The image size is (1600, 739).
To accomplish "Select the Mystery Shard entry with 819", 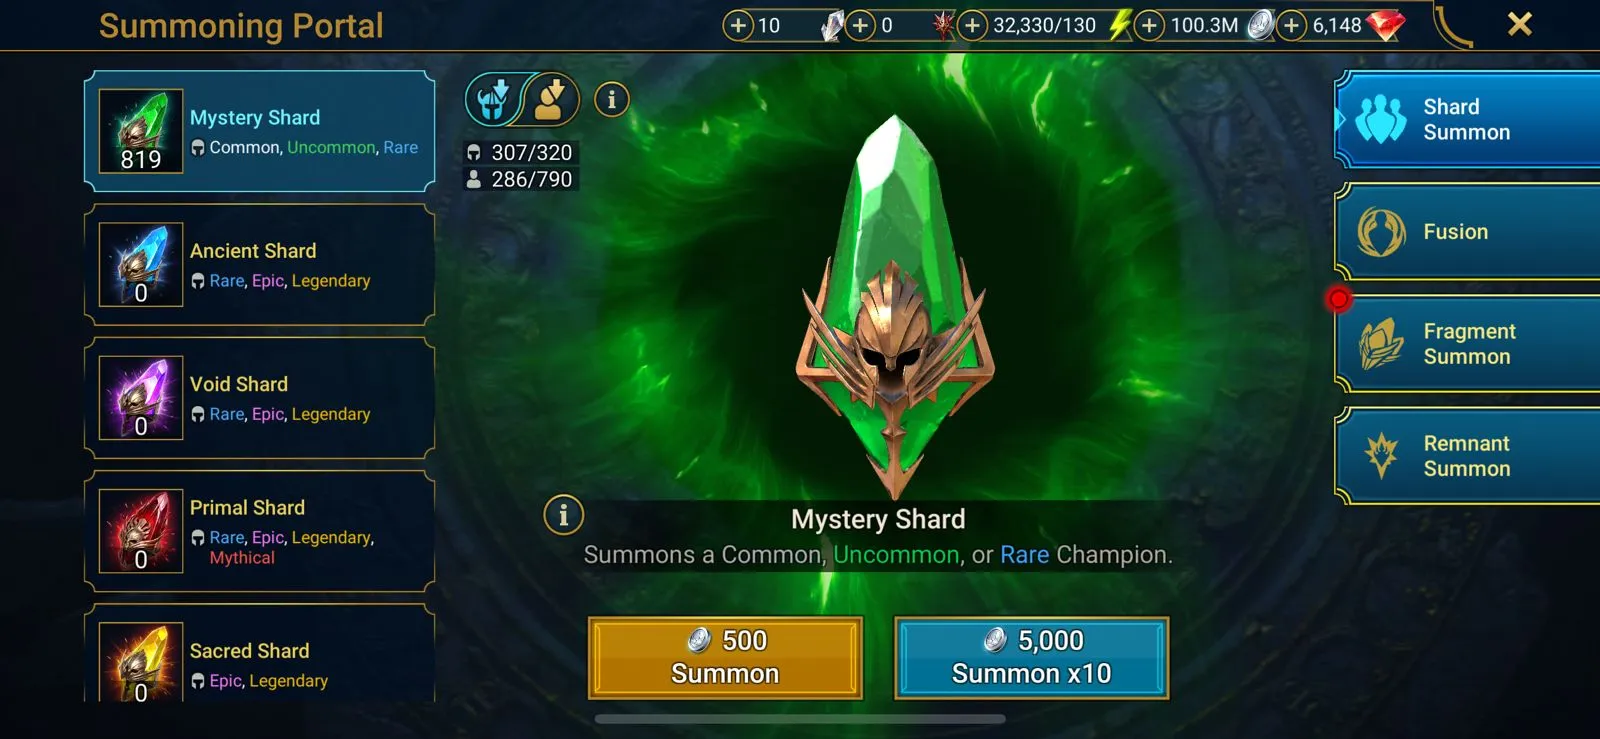I will click(260, 131).
